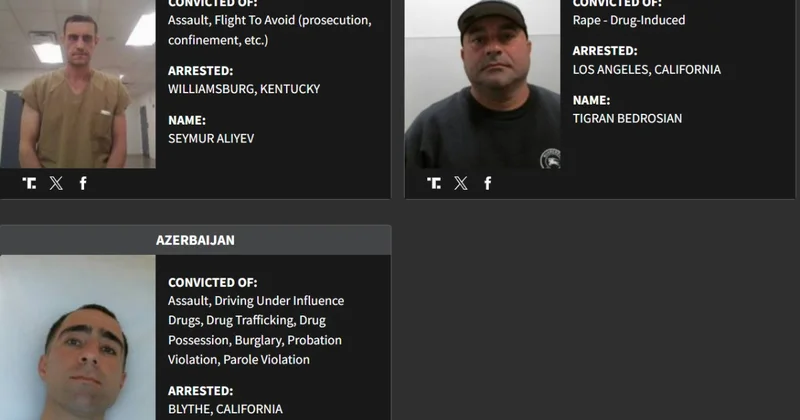Click the AZERBAIJAN card header
Viewport: 800px width, 420px height.
point(195,240)
